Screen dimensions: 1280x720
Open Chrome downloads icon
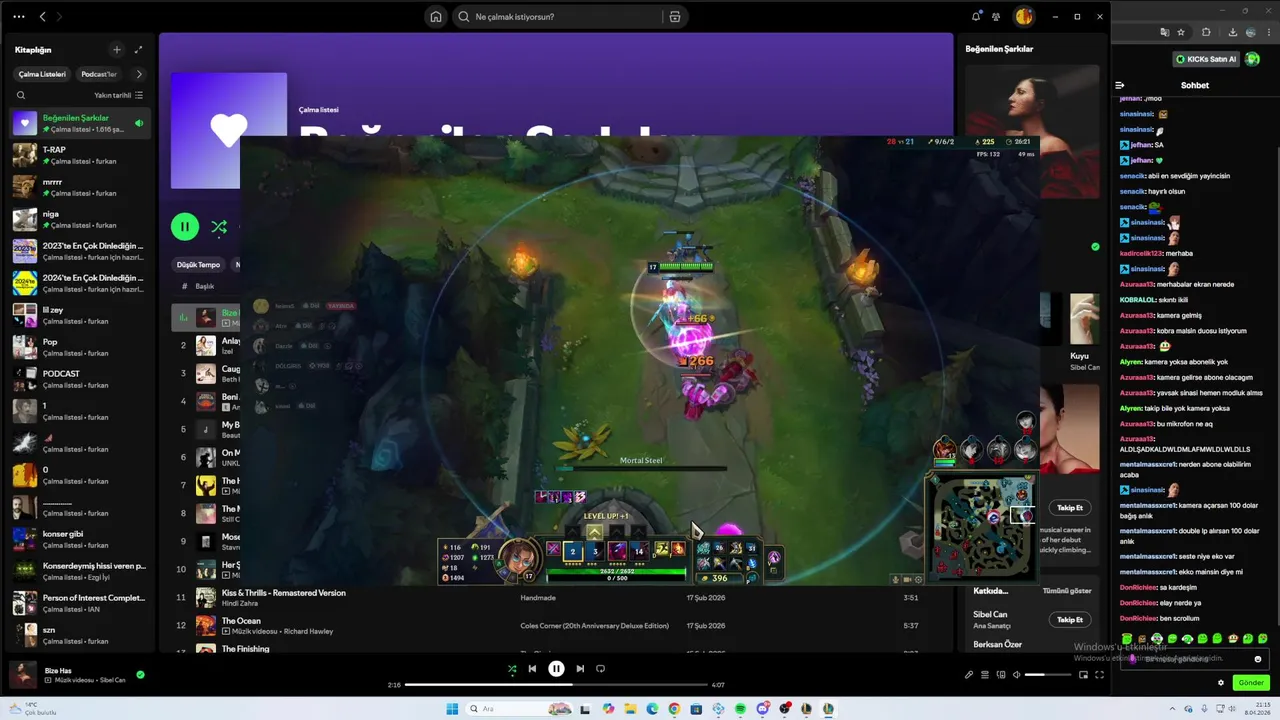tap(1233, 32)
